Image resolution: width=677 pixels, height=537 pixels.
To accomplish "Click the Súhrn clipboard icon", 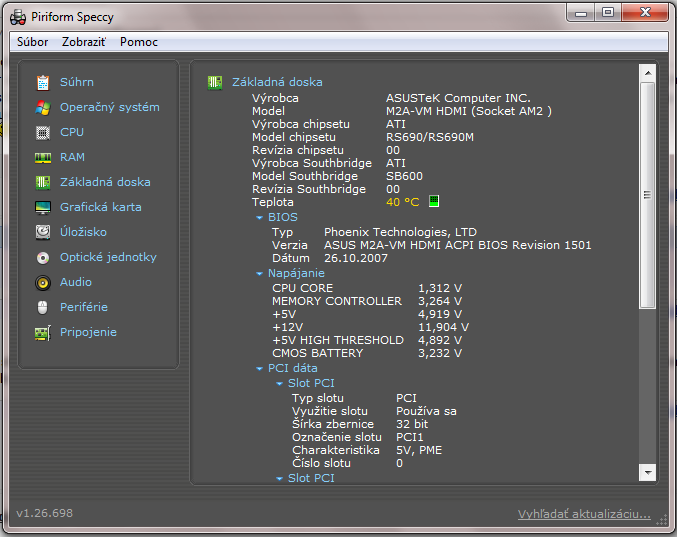I will [x=43, y=82].
